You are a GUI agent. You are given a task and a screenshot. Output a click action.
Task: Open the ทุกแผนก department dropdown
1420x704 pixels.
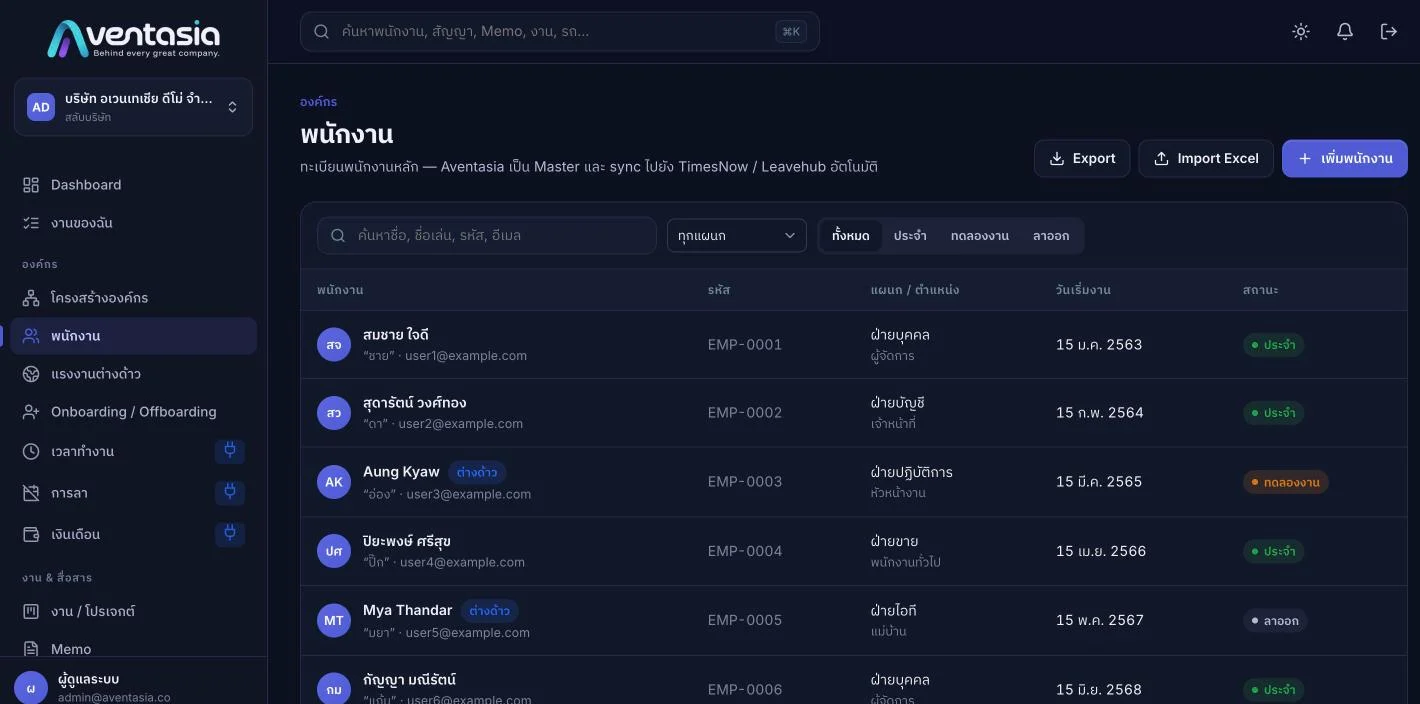point(737,236)
